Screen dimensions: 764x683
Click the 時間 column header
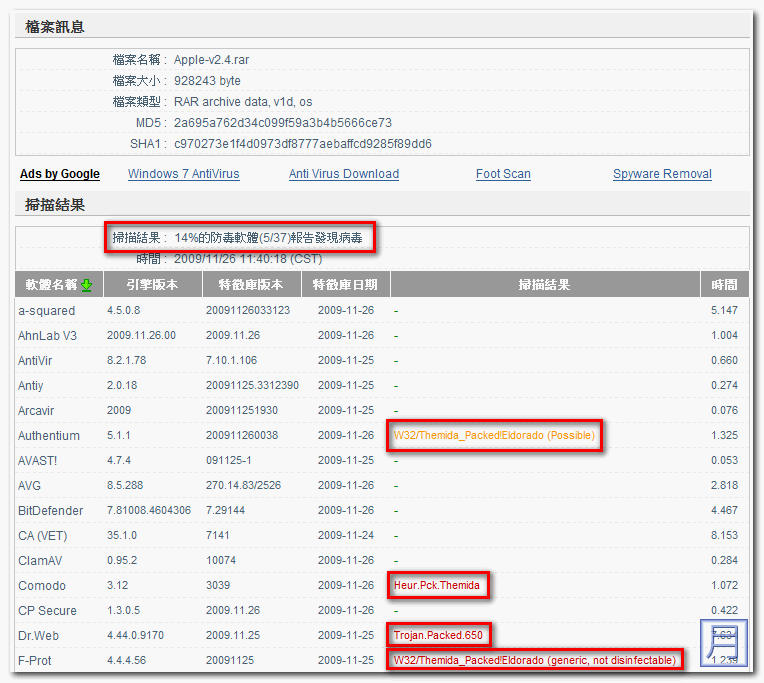click(725, 285)
